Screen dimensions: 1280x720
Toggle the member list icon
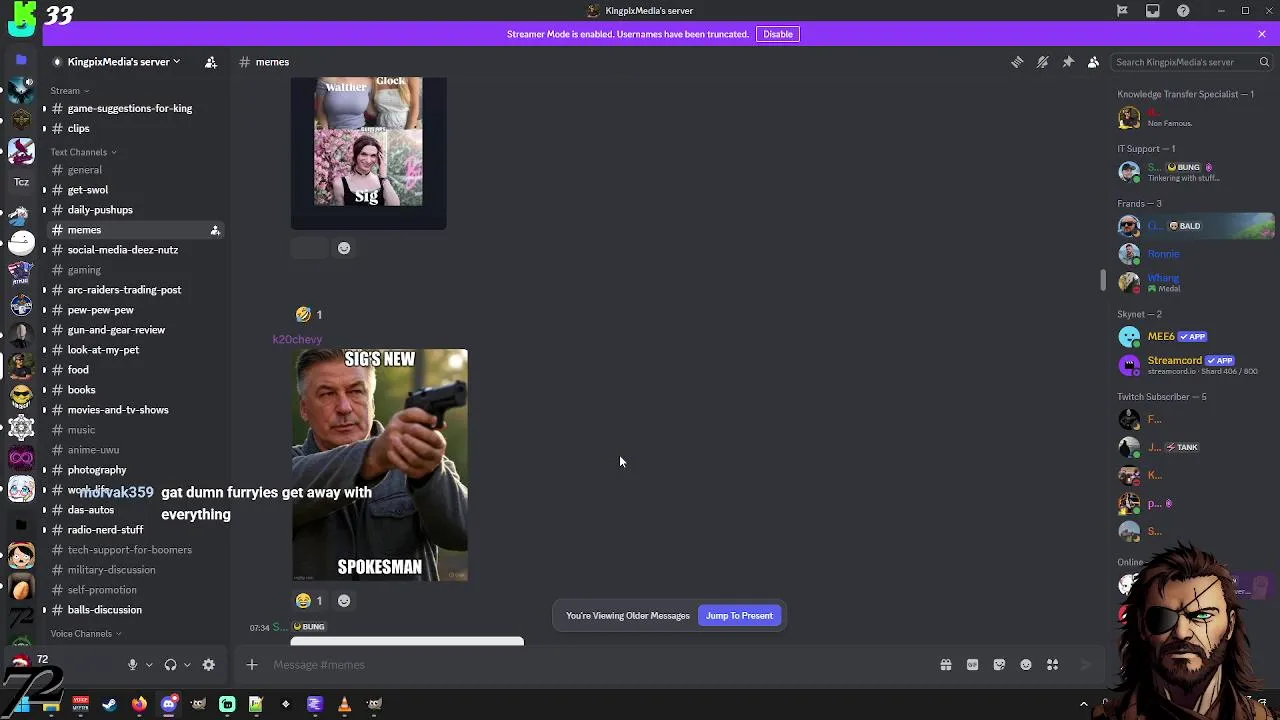click(1093, 62)
